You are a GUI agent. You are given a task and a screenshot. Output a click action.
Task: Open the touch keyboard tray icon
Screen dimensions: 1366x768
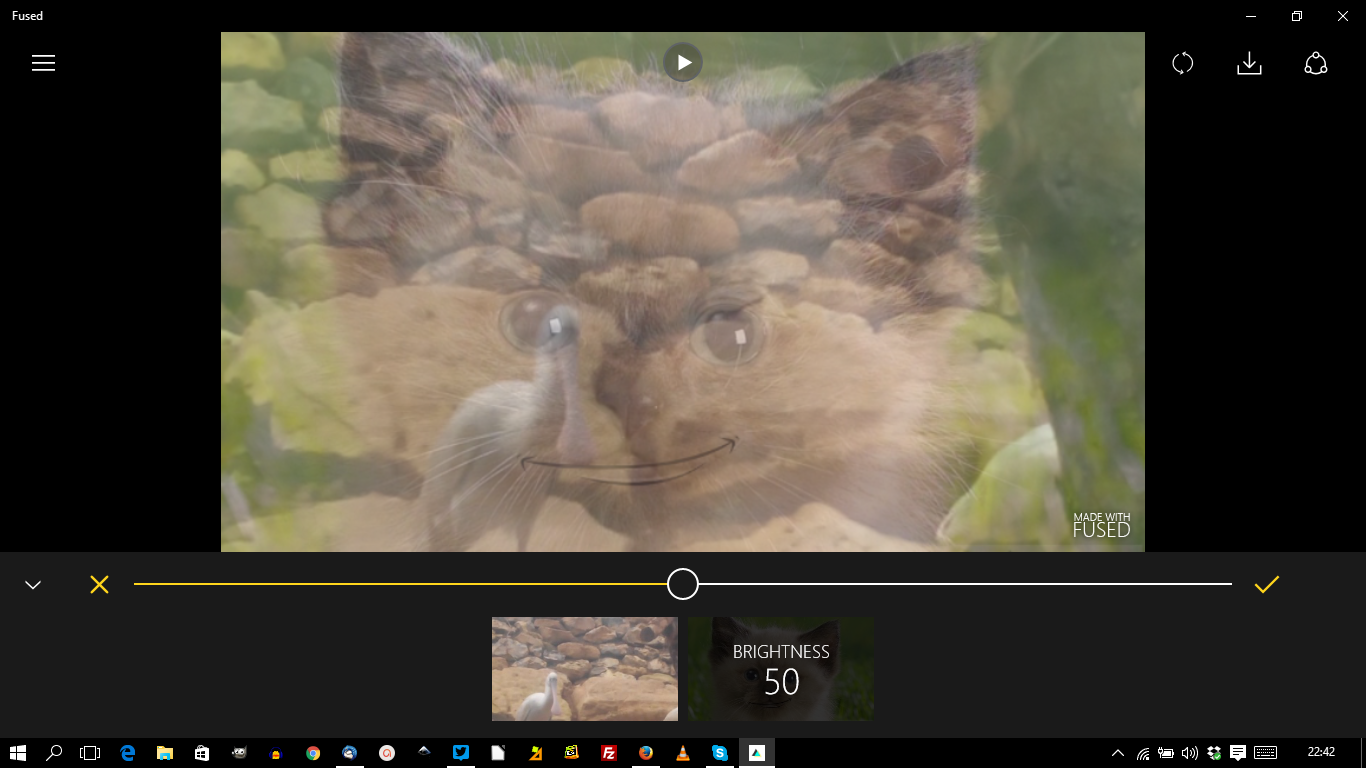pyautogui.click(x=1265, y=753)
